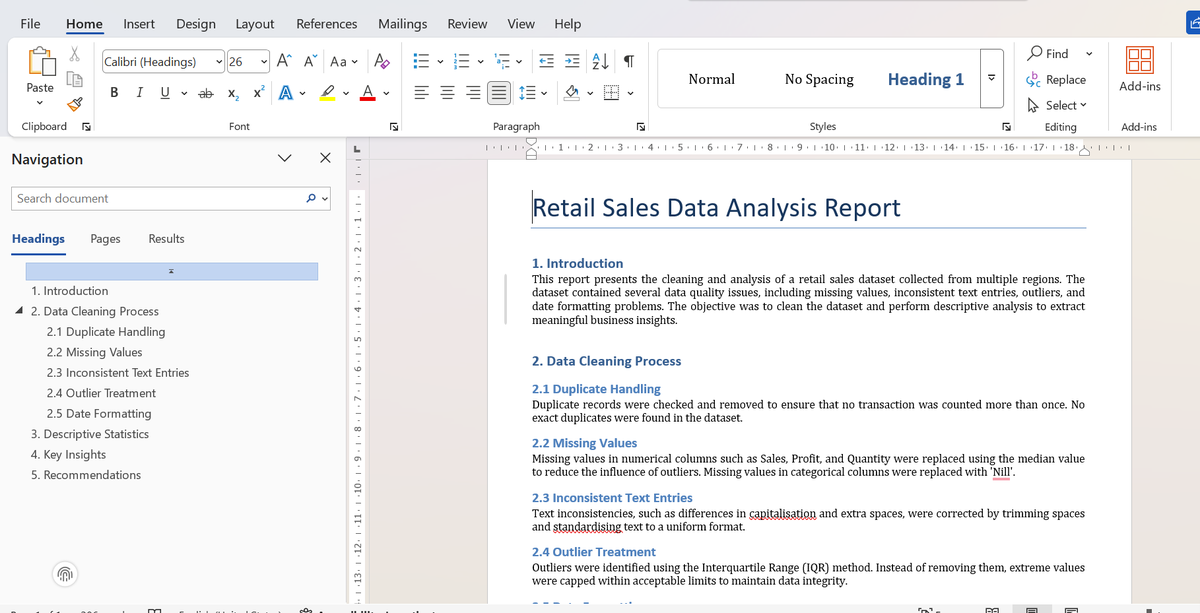The image size is (1200, 613).
Task: Toggle bold formatting
Action: coord(115,92)
